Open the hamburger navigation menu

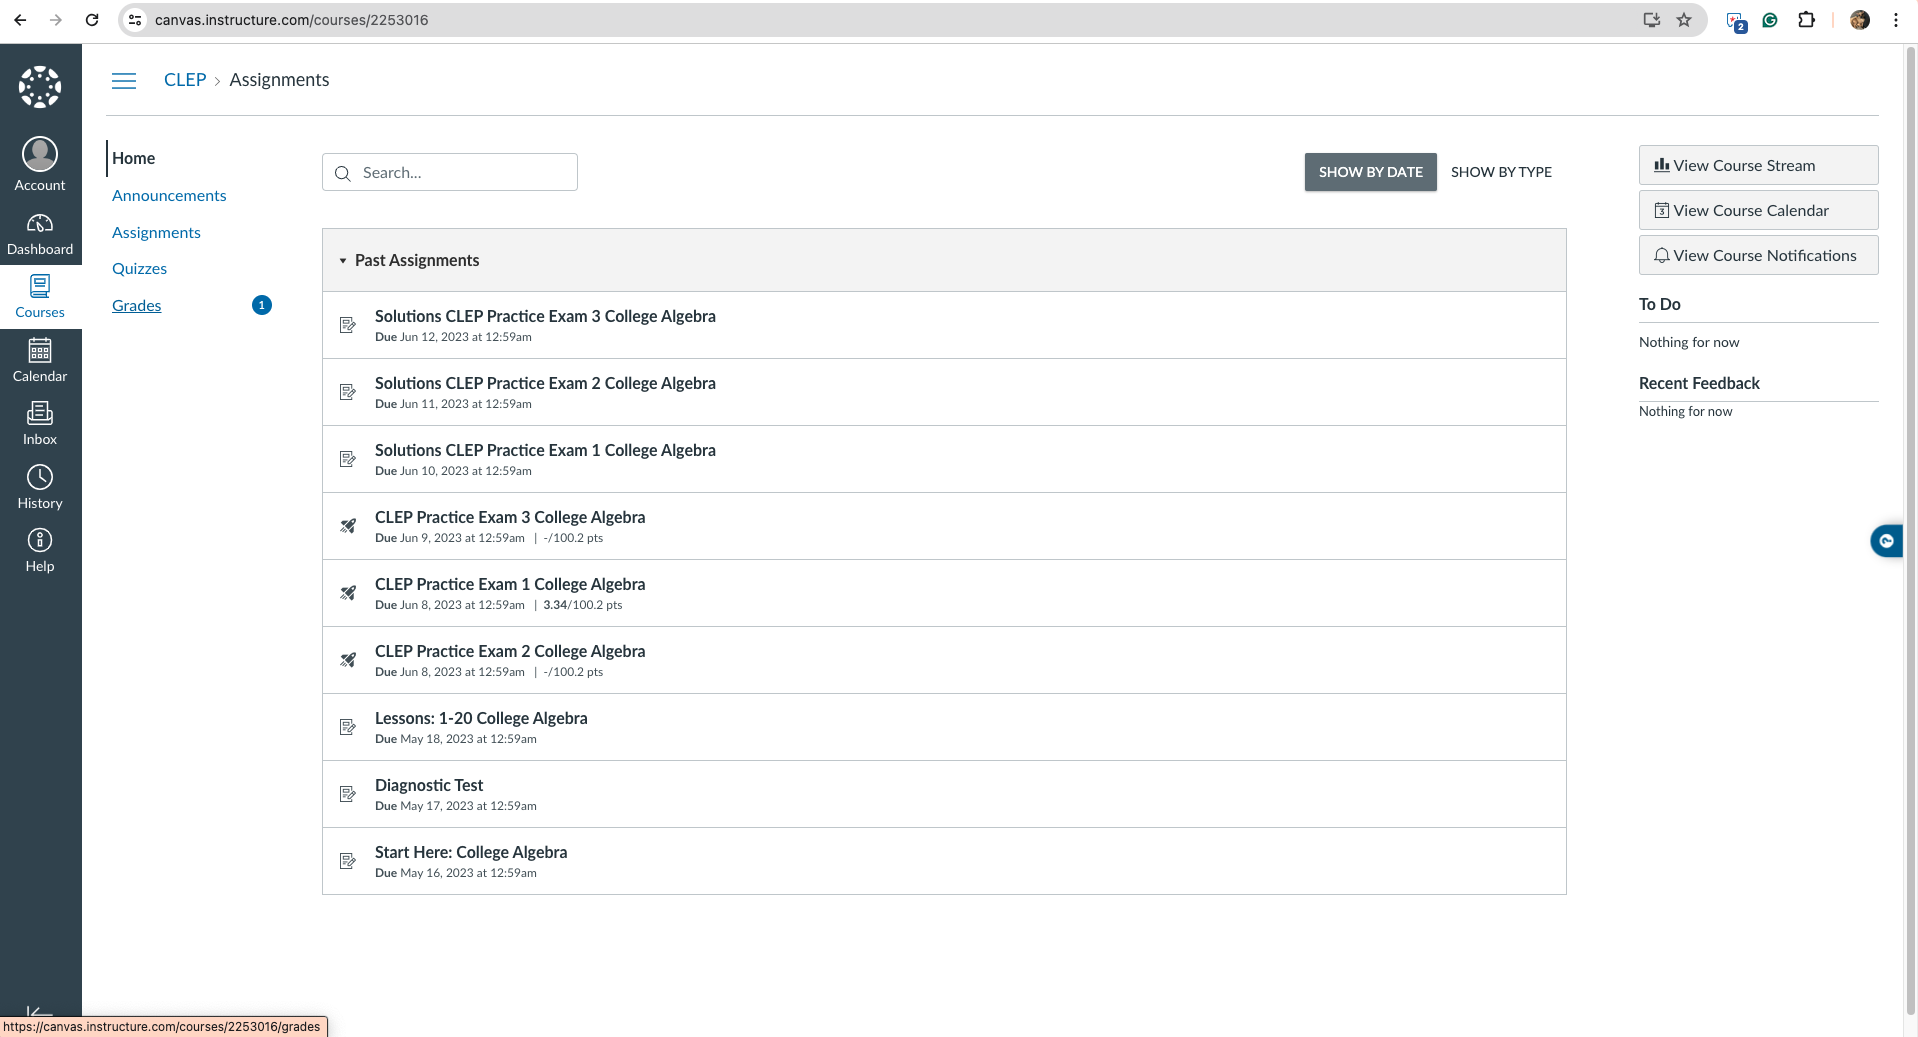pyautogui.click(x=124, y=80)
